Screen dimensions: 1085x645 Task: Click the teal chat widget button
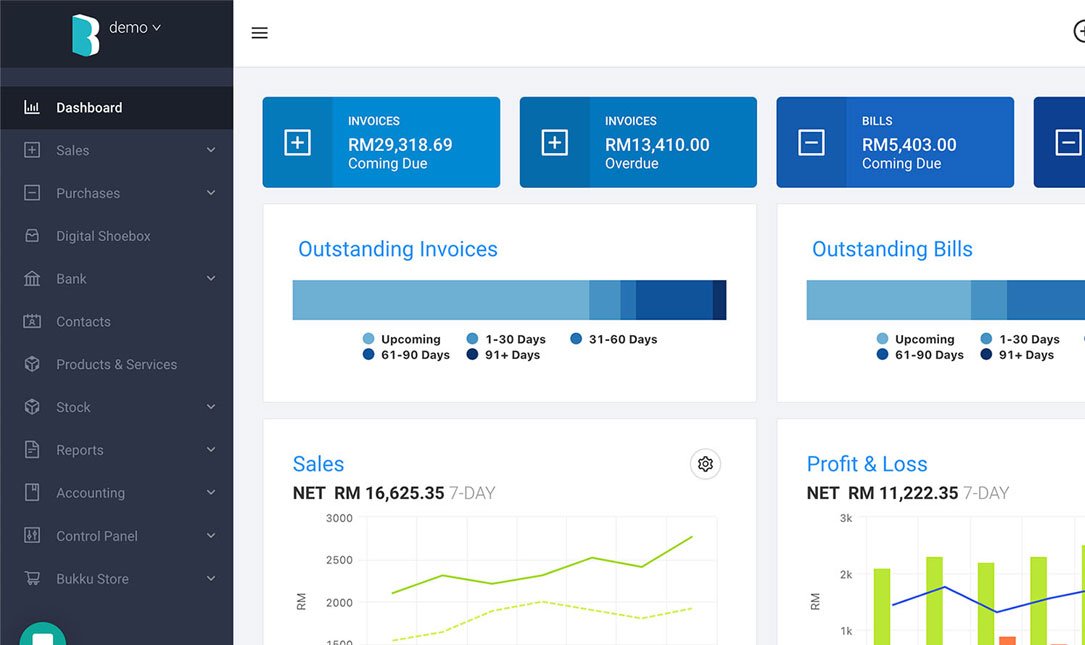(x=43, y=634)
